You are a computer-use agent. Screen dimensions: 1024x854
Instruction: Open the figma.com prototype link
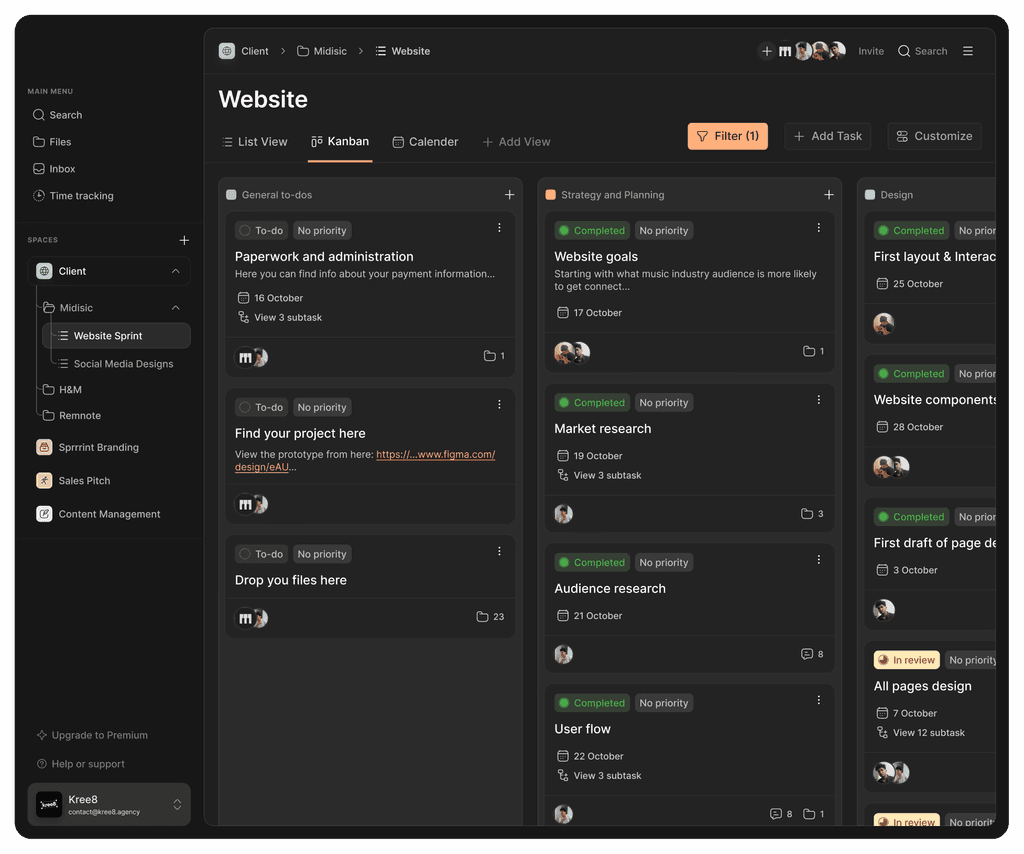click(x=435, y=454)
